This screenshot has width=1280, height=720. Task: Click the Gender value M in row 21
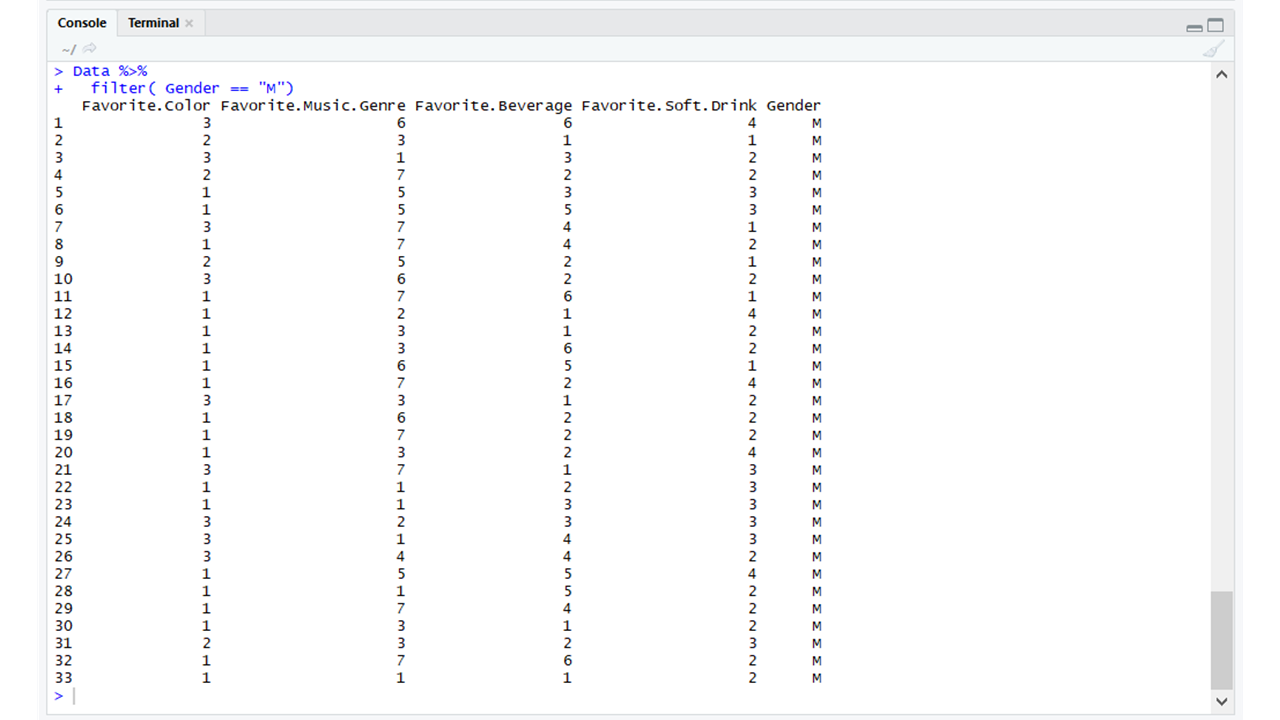pos(817,470)
